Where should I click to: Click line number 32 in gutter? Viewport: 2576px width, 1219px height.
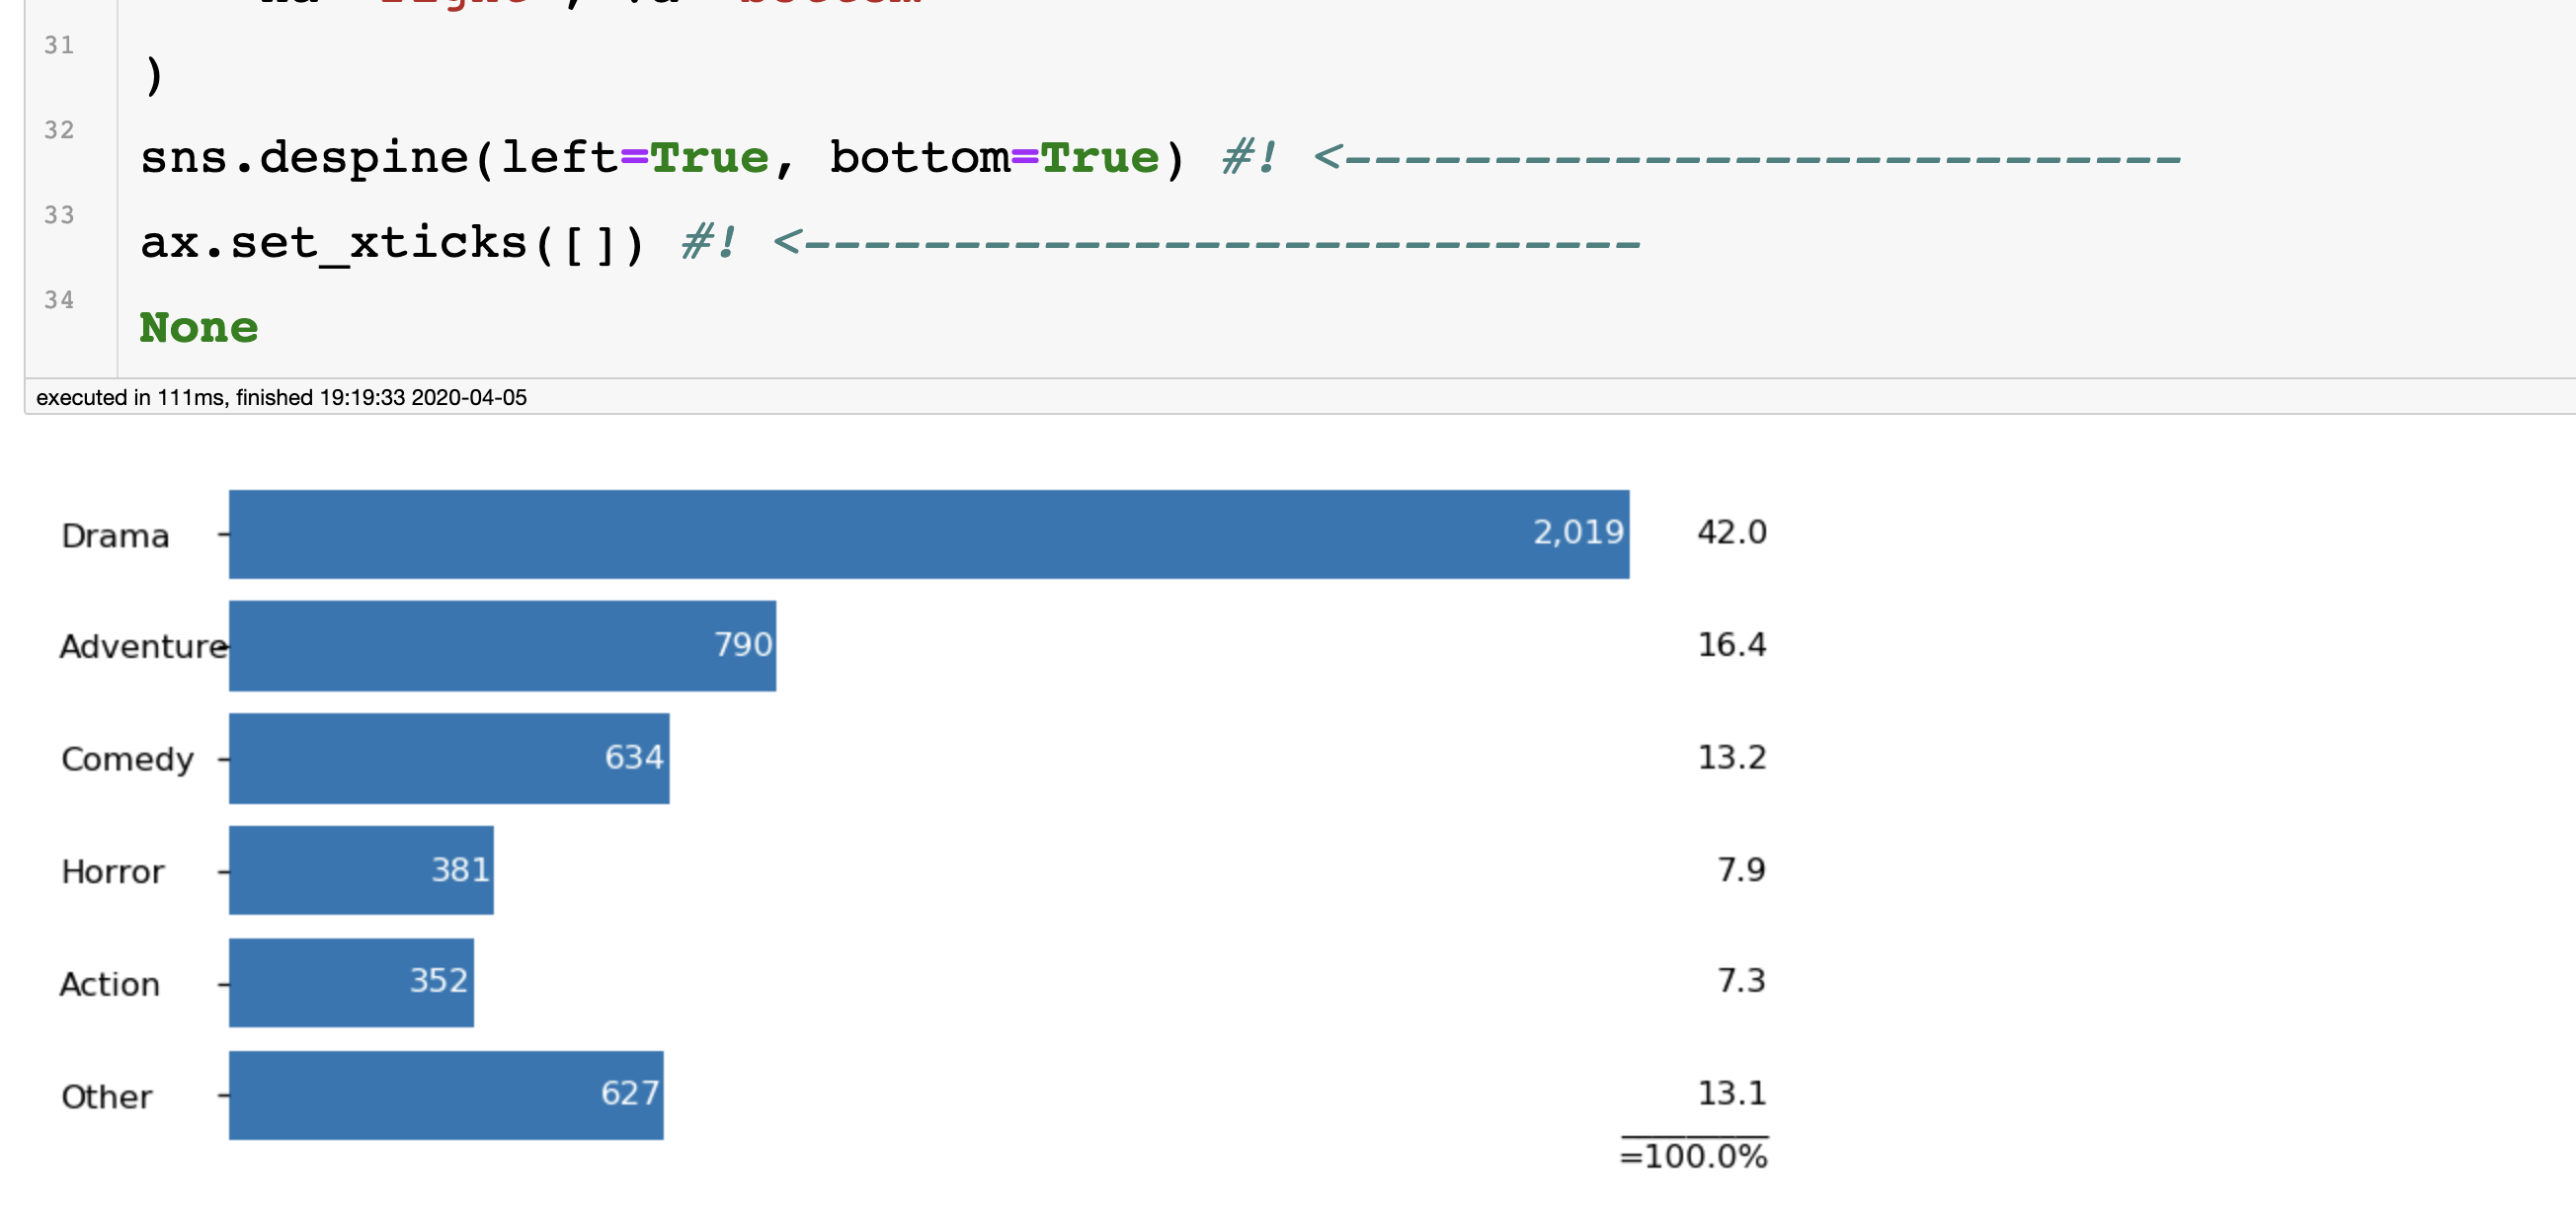pos(59,130)
